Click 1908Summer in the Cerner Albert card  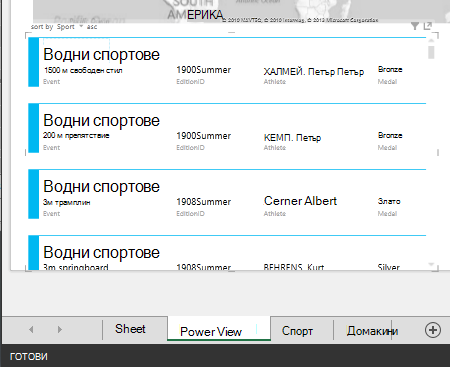tap(204, 202)
